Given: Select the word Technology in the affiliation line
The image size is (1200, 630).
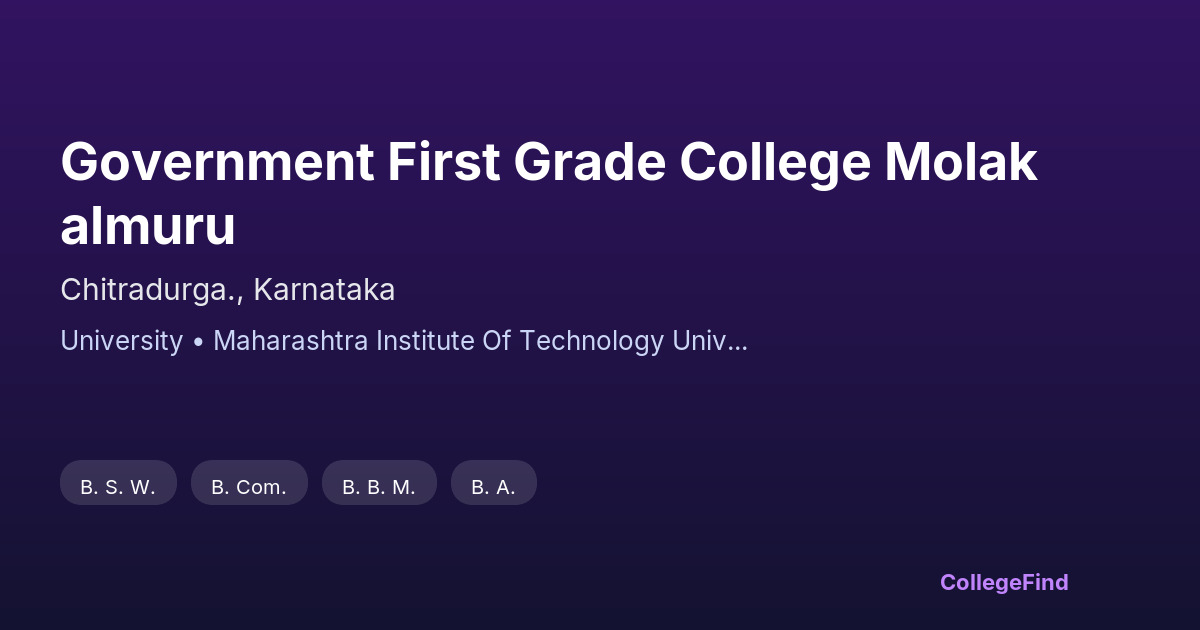Looking at the screenshot, I should click(594, 341).
